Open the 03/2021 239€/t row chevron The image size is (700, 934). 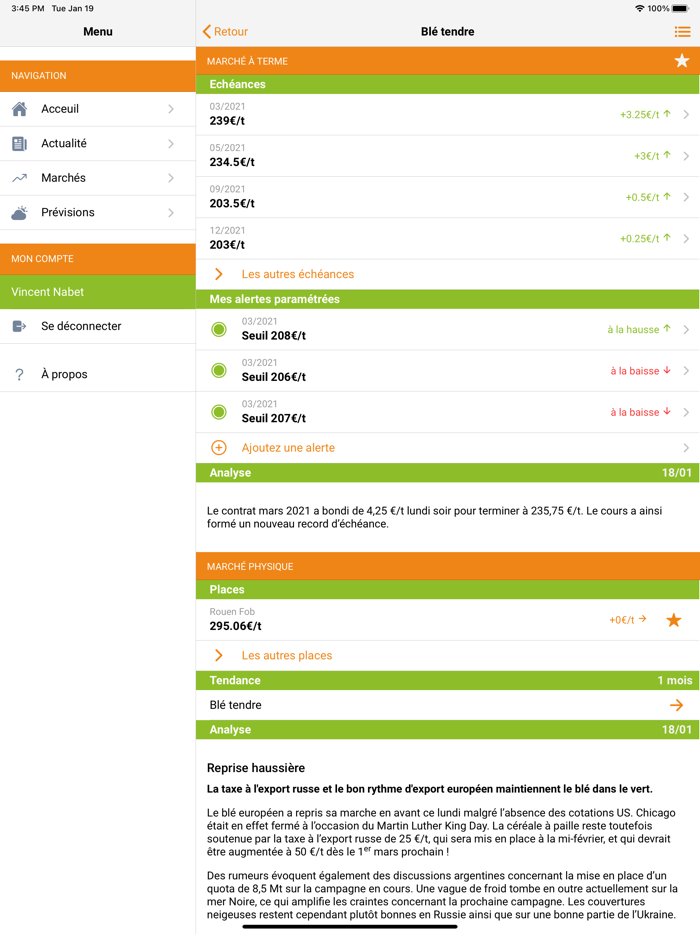686,114
